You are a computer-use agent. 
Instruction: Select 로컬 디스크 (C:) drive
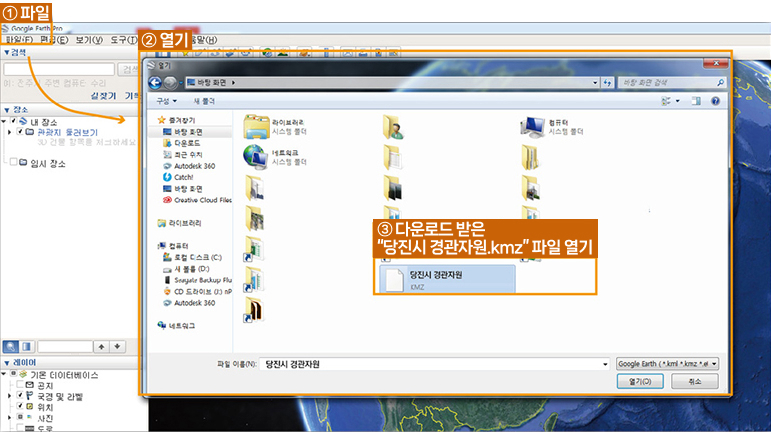[x=192, y=257]
